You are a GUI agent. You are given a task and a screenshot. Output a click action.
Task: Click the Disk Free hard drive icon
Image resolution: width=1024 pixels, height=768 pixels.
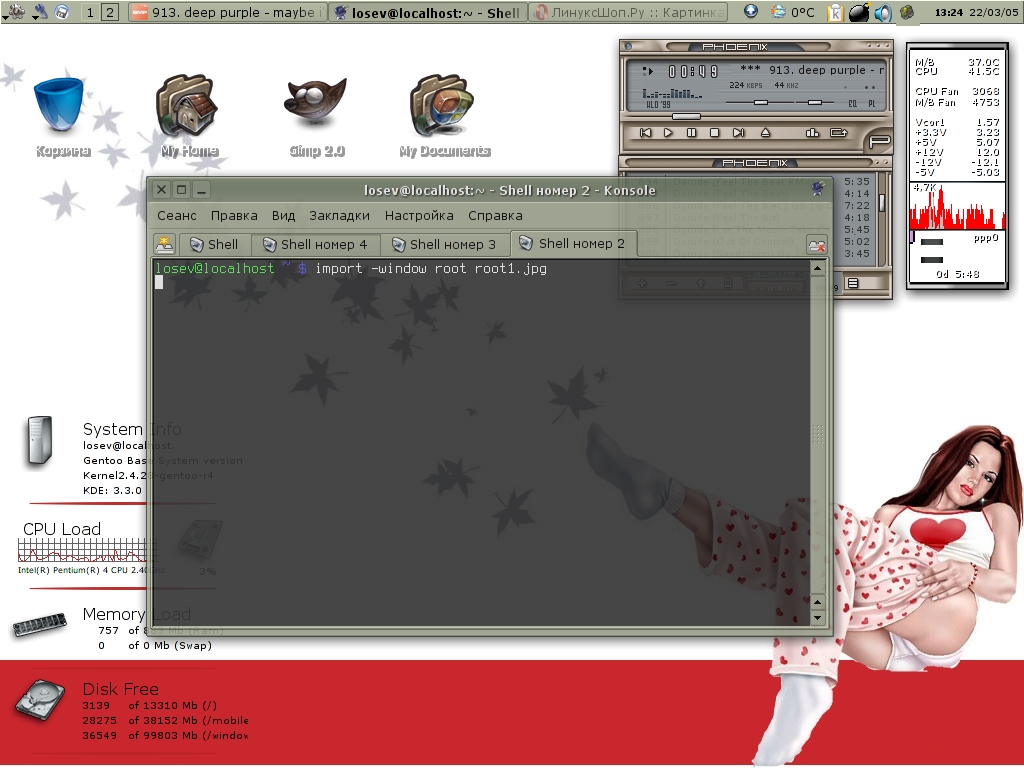(40, 700)
